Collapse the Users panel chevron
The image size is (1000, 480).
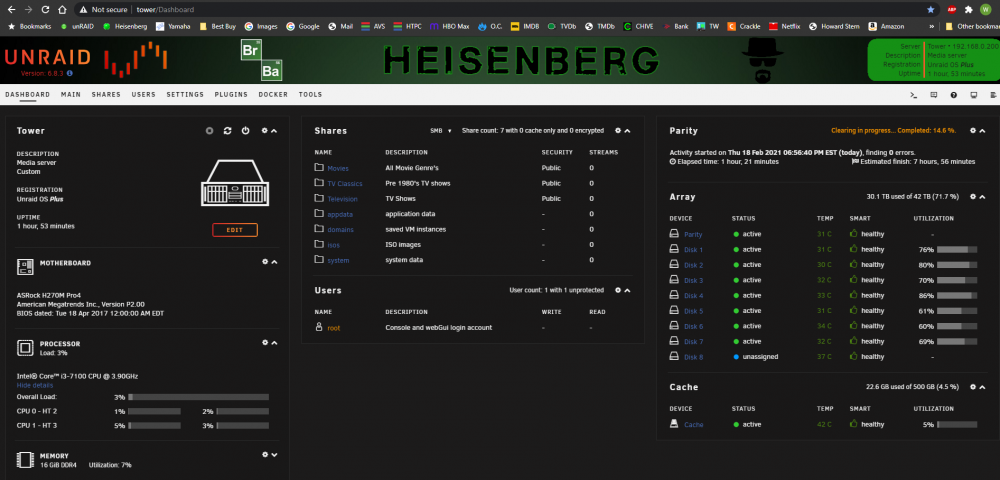(x=627, y=290)
